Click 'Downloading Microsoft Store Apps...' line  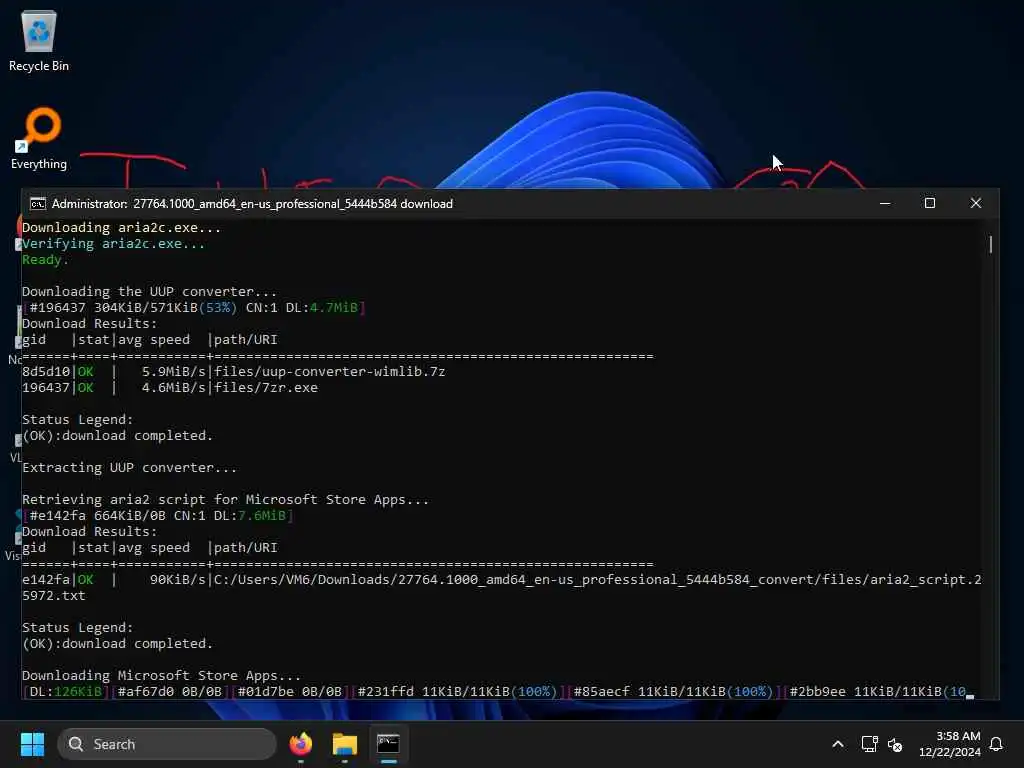tap(161, 675)
